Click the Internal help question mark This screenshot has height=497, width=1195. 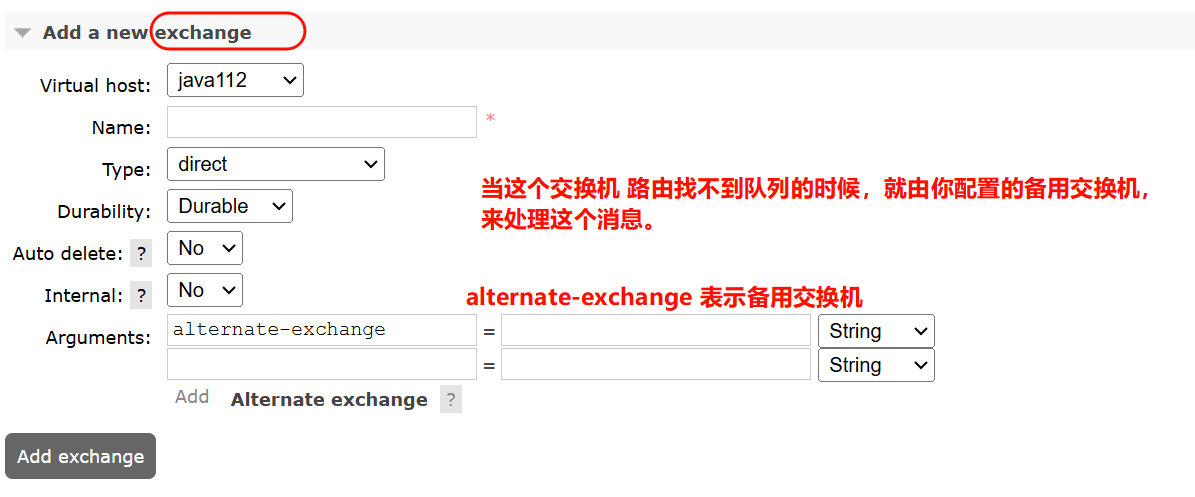[x=141, y=296]
